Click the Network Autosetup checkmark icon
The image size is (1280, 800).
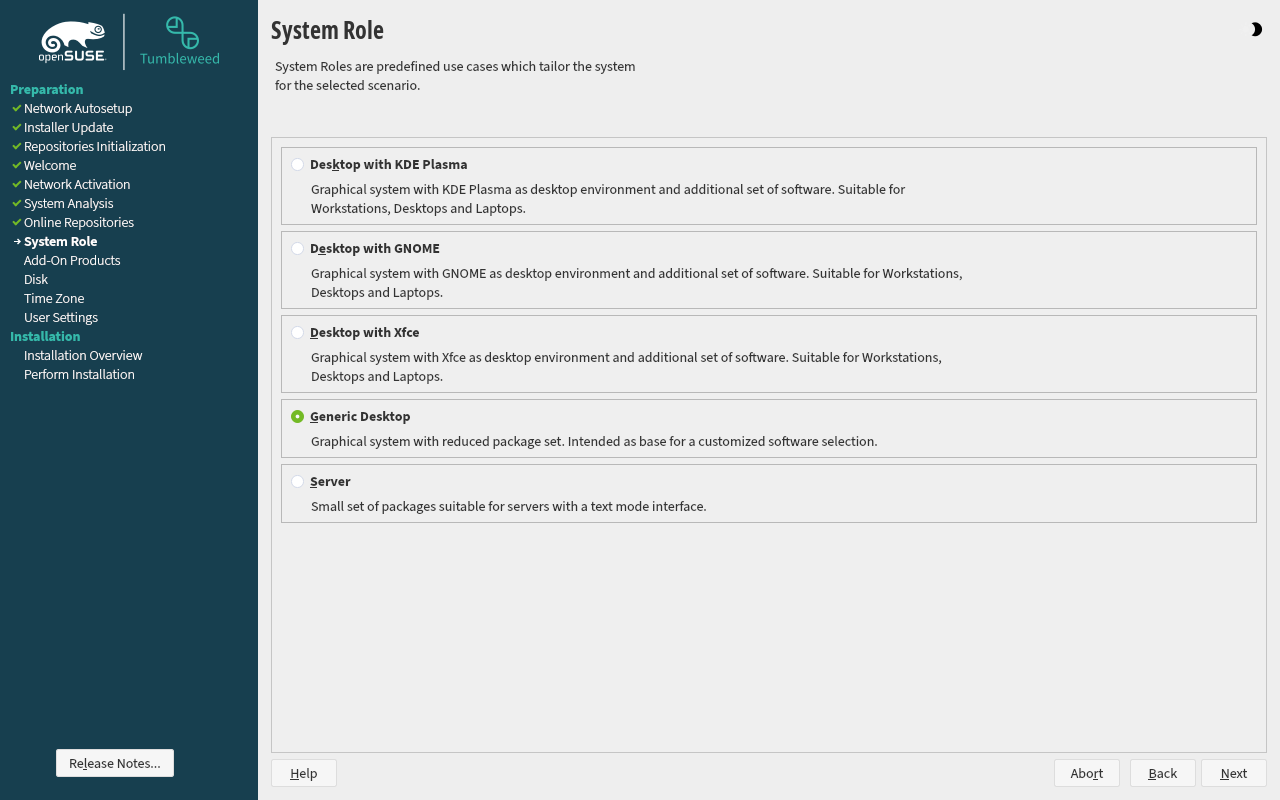(x=17, y=108)
